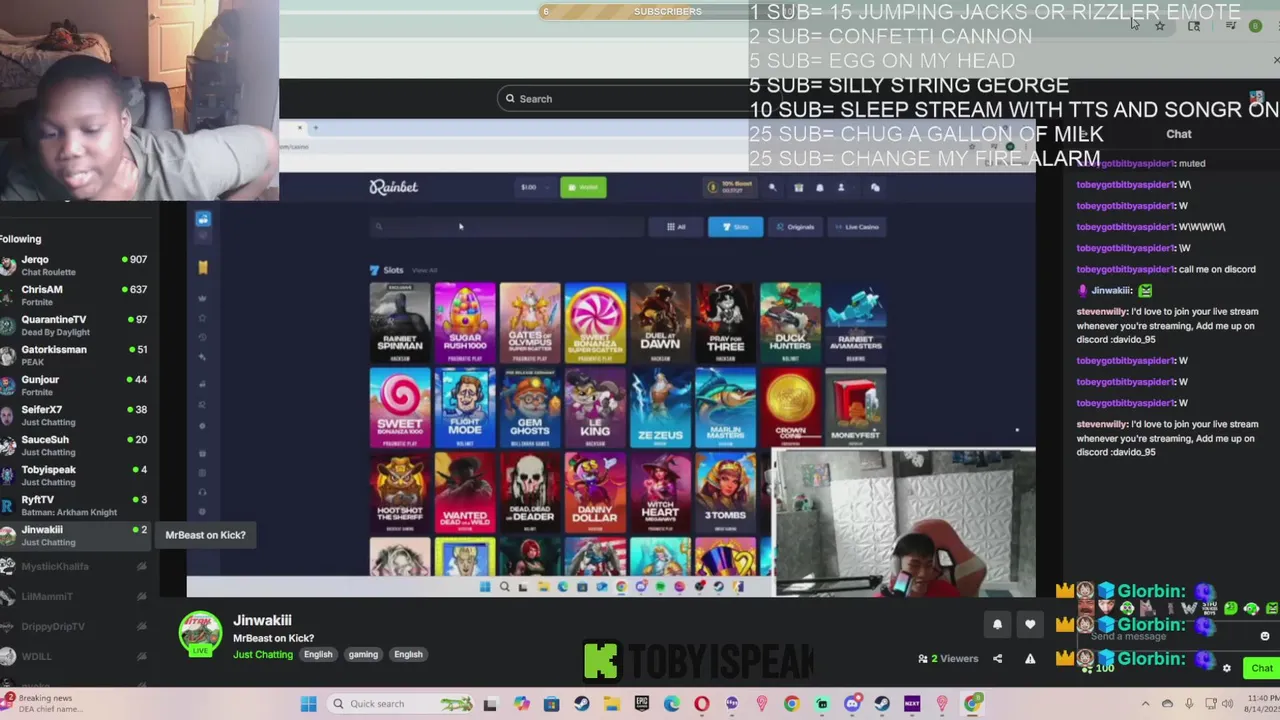Click the share icon beside the viewer count
This screenshot has height=720, width=1280.
(x=997, y=658)
